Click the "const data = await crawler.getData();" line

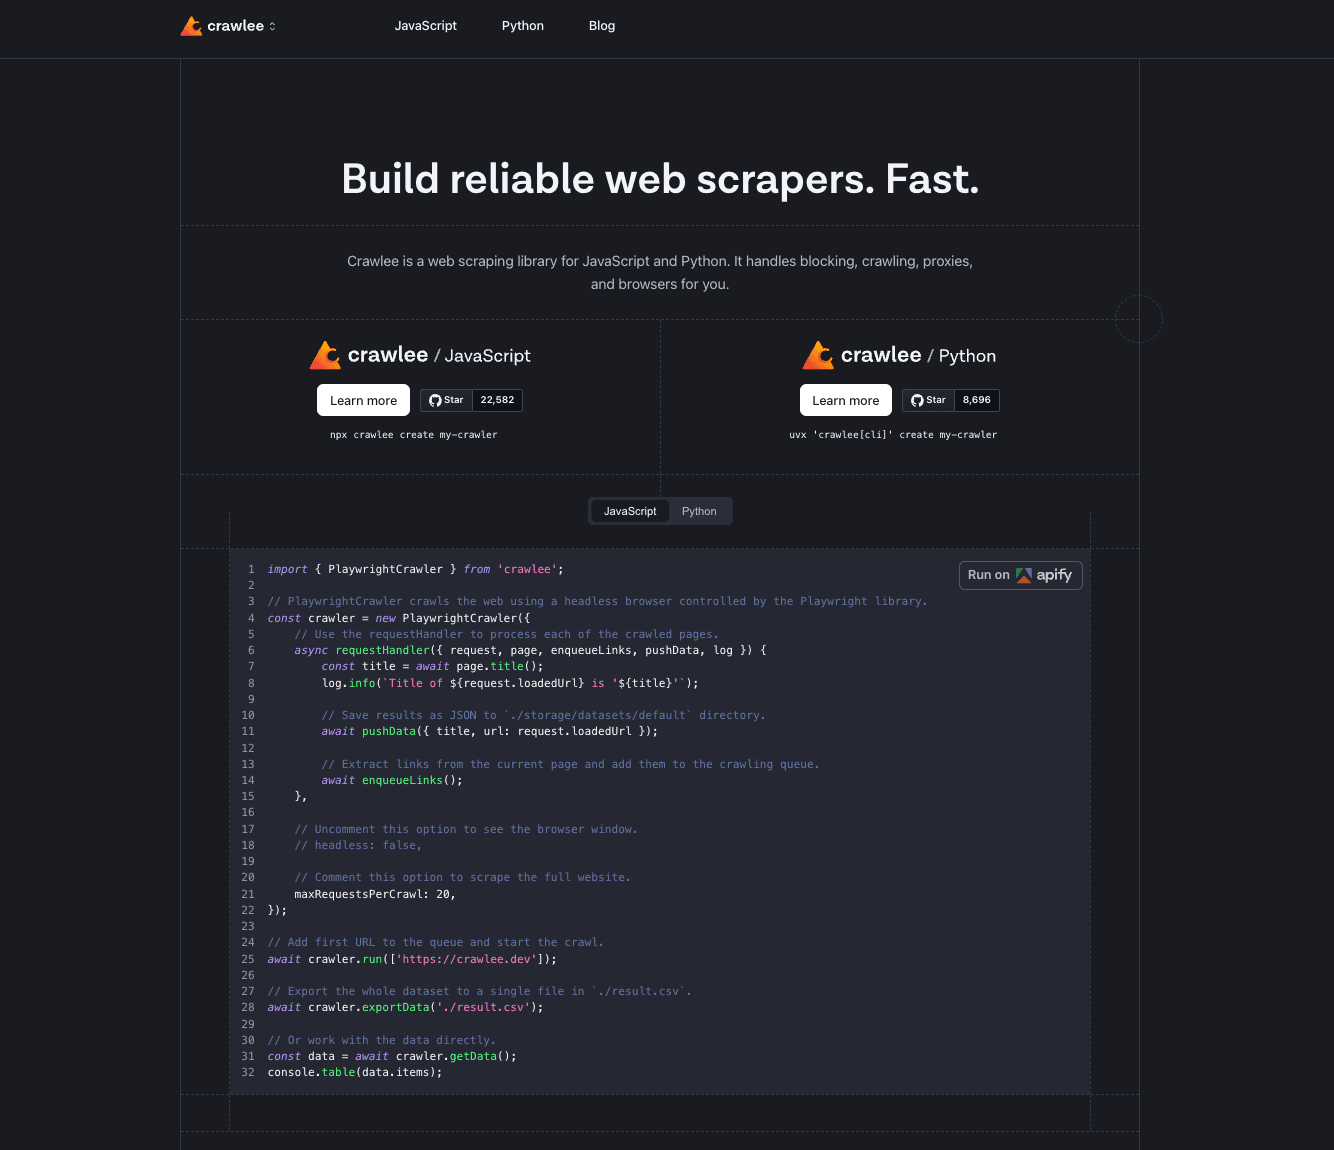[392, 1056]
